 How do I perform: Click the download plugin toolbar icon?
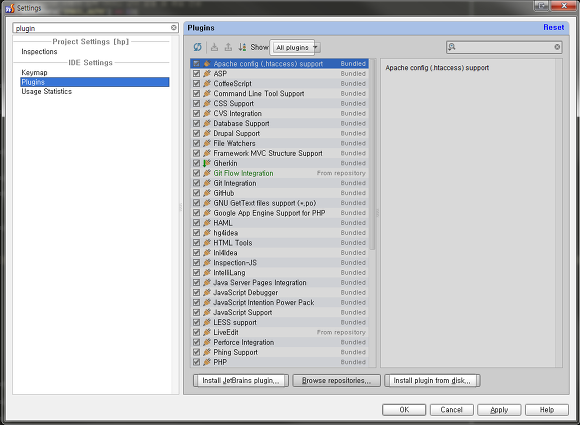[214, 47]
